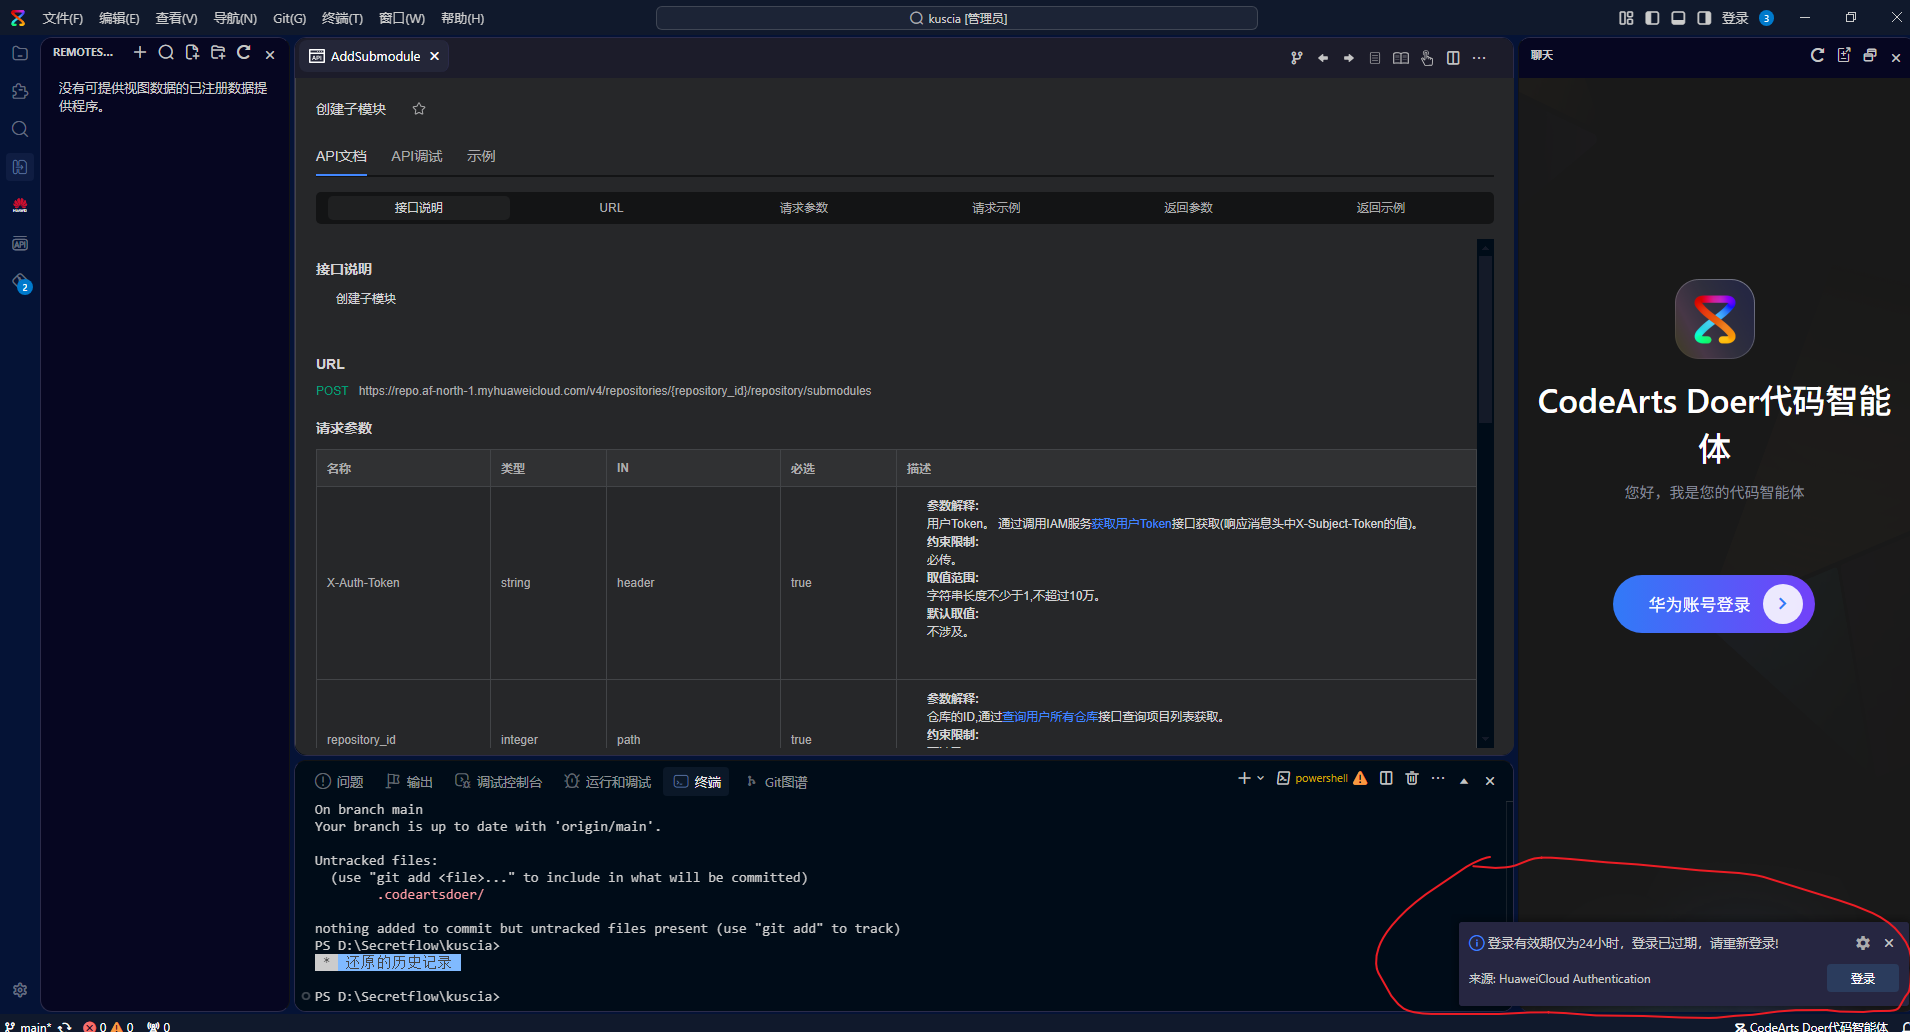Image resolution: width=1910 pixels, height=1032 pixels.
Task: Click the 华为账号登录 button
Action: click(1713, 604)
